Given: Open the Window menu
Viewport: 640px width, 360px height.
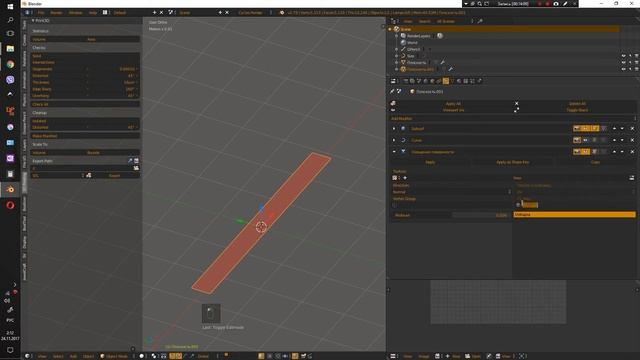Looking at the screenshot, I should pyautogui.click(x=76, y=13).
